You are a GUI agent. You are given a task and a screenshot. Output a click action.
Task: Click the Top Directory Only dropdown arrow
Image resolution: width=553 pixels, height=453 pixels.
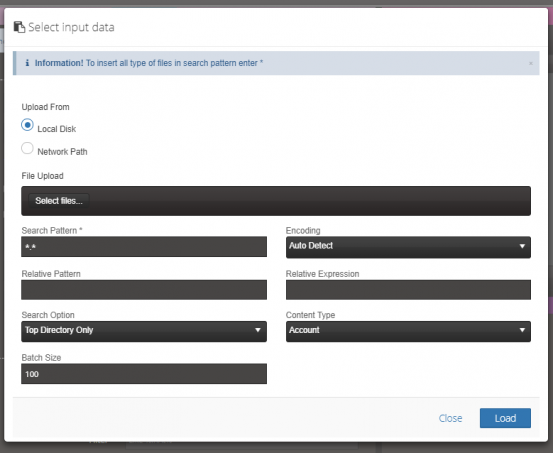[x=258, y=330]
